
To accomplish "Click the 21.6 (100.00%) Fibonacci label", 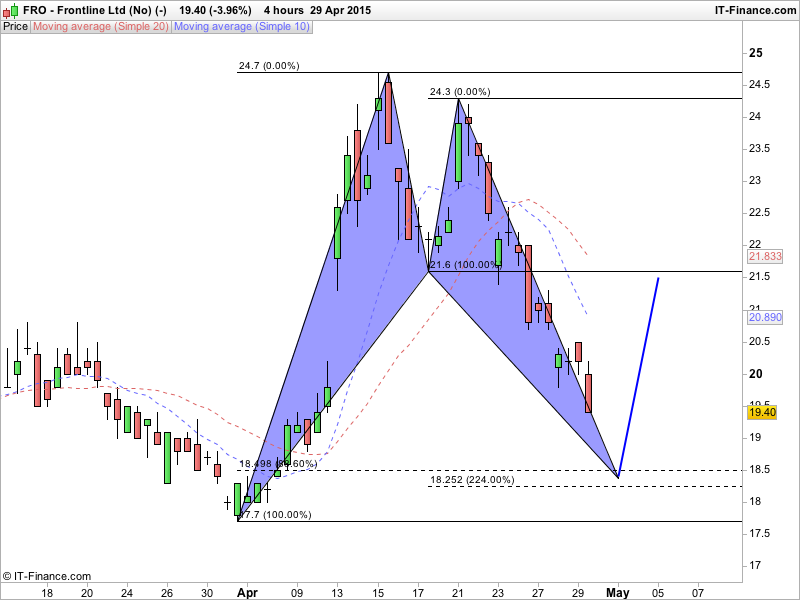I will (465, 264).
